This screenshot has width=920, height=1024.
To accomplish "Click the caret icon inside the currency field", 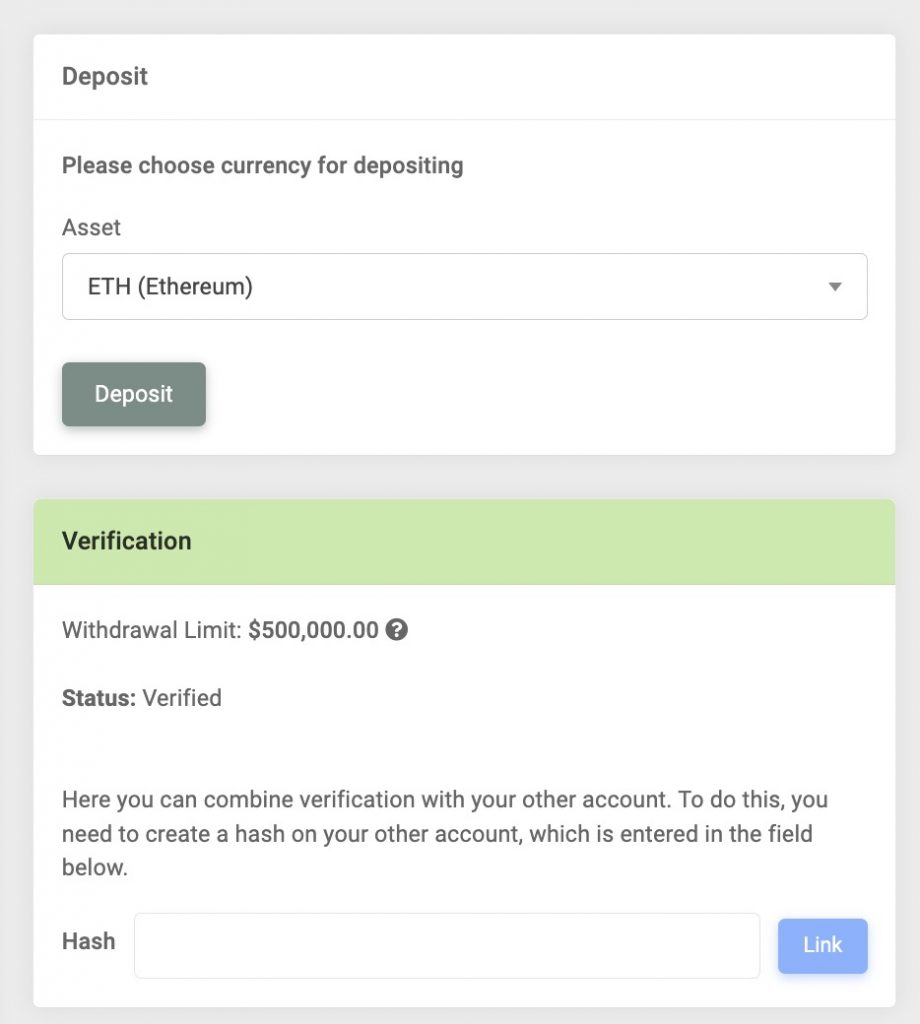I will [x=836, y=287].
